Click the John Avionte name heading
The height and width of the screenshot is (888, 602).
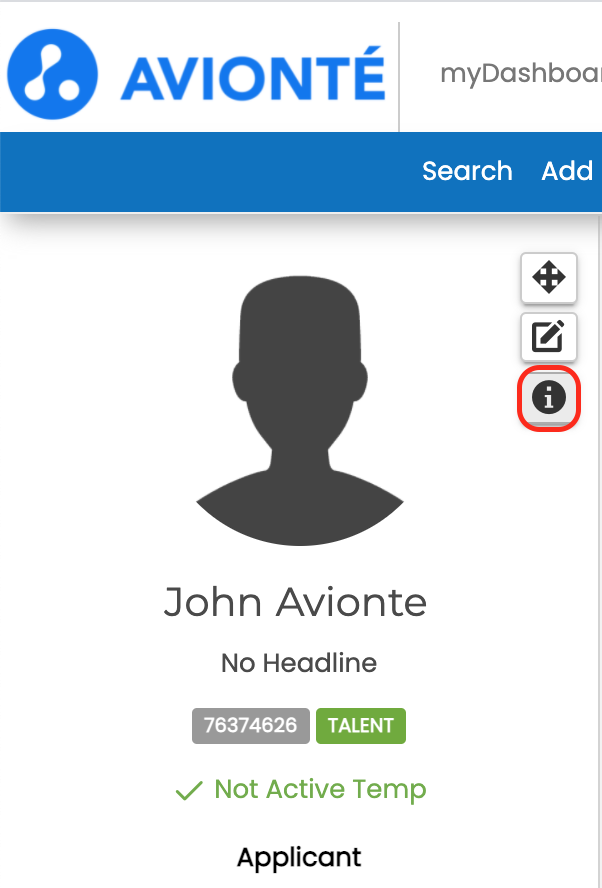coord(295,602)
